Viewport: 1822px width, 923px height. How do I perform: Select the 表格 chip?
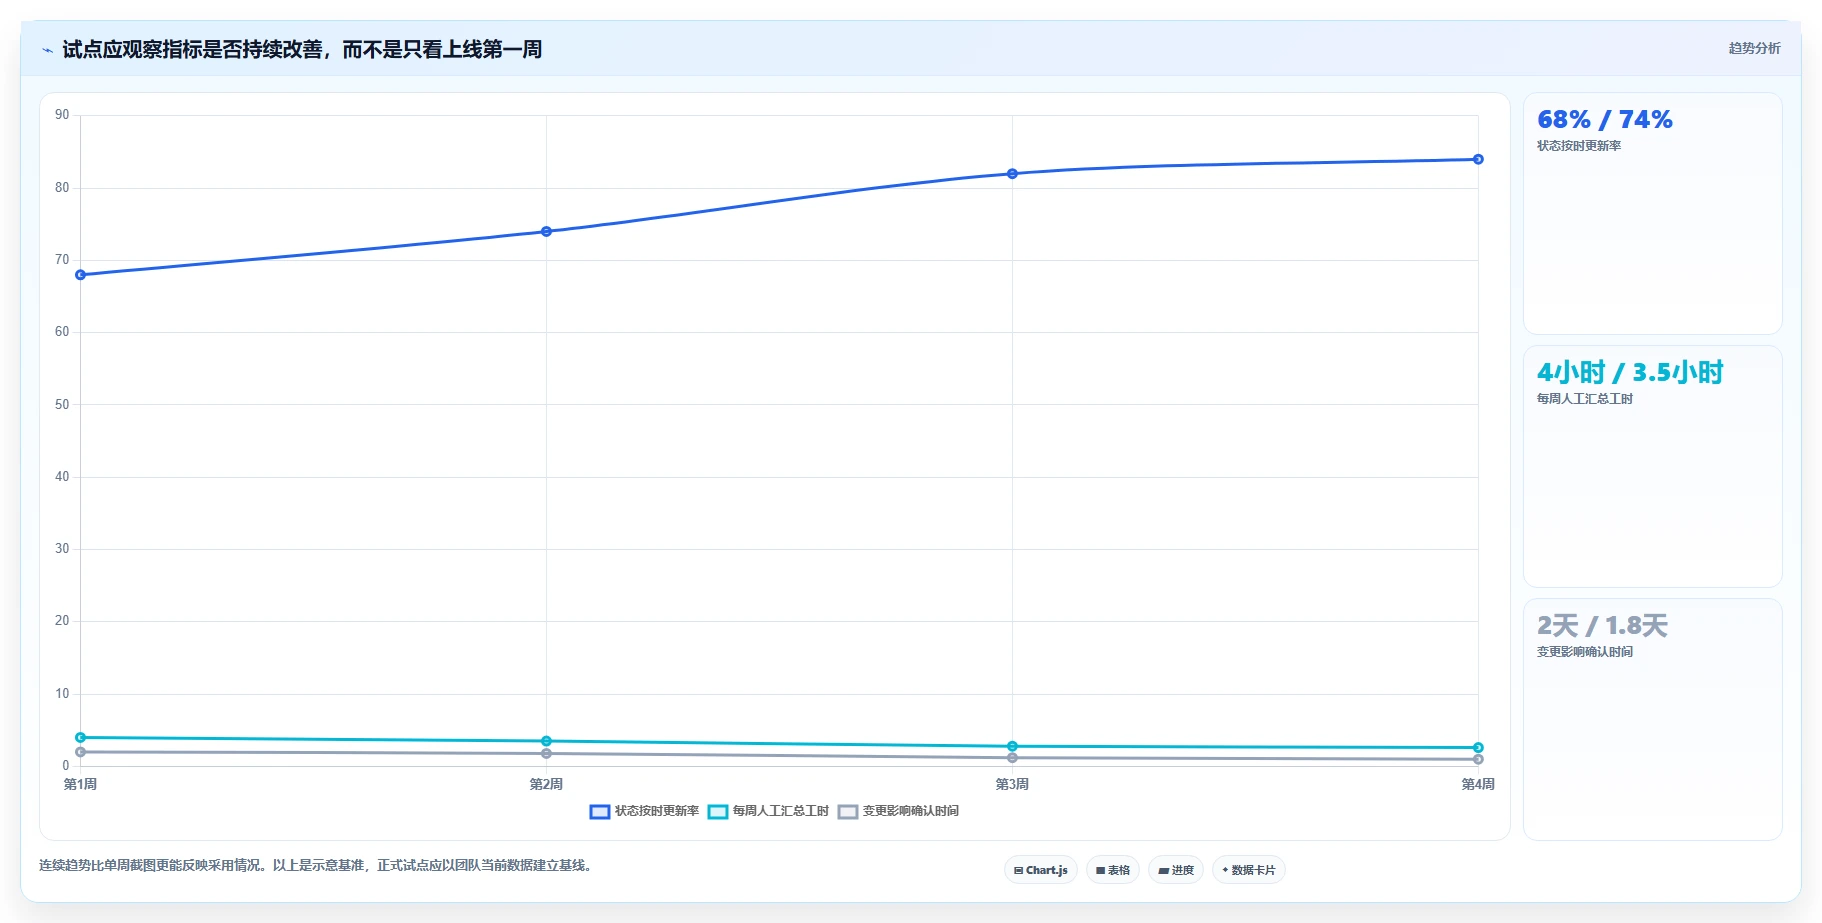coord(1113,870)
